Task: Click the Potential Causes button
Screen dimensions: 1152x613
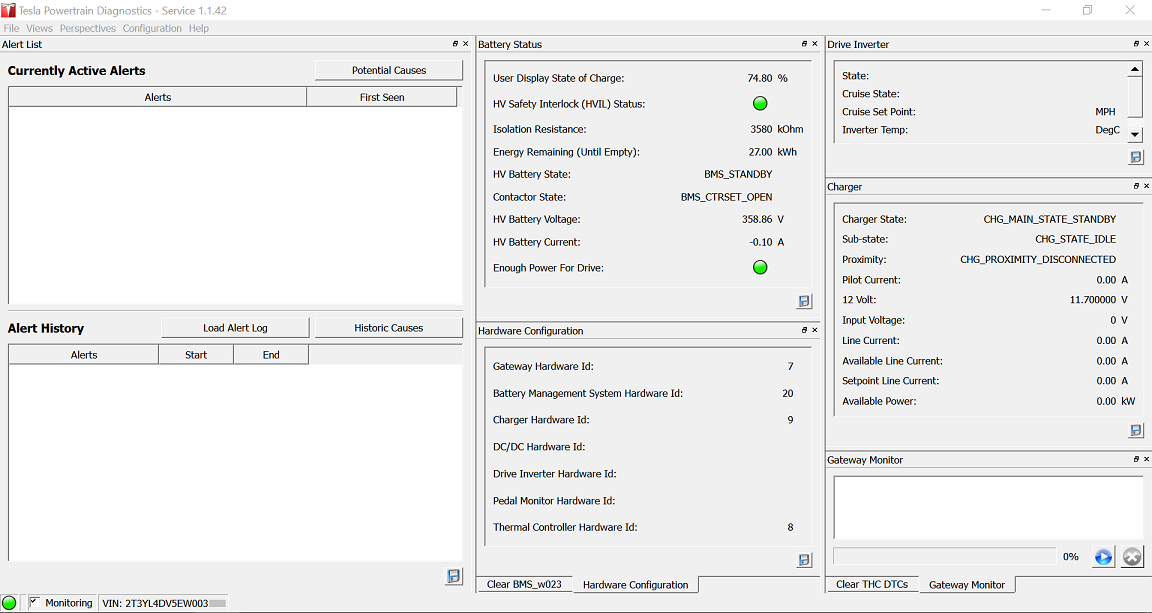Action: (x=388, y=70)
